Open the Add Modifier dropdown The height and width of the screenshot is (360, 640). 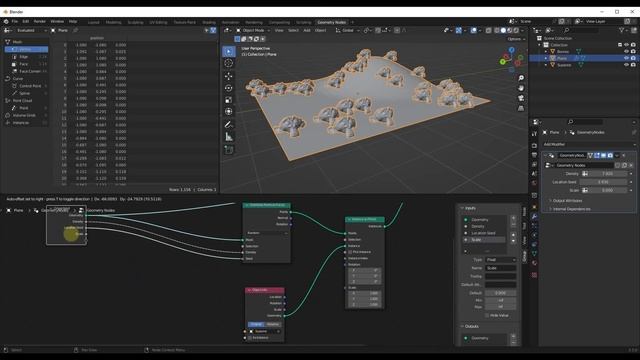pyautogui.click(x=589, y=144)
